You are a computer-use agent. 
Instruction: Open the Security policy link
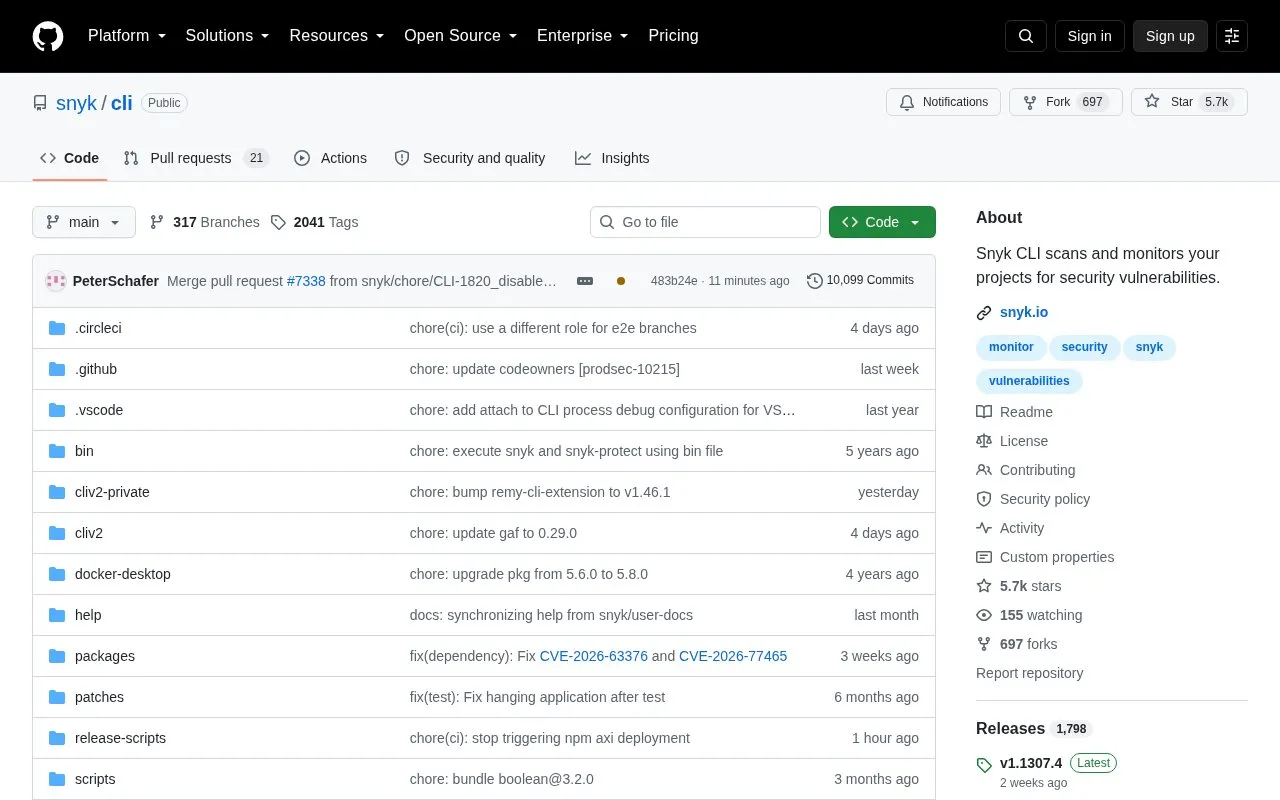click(x=1033, y=499)
